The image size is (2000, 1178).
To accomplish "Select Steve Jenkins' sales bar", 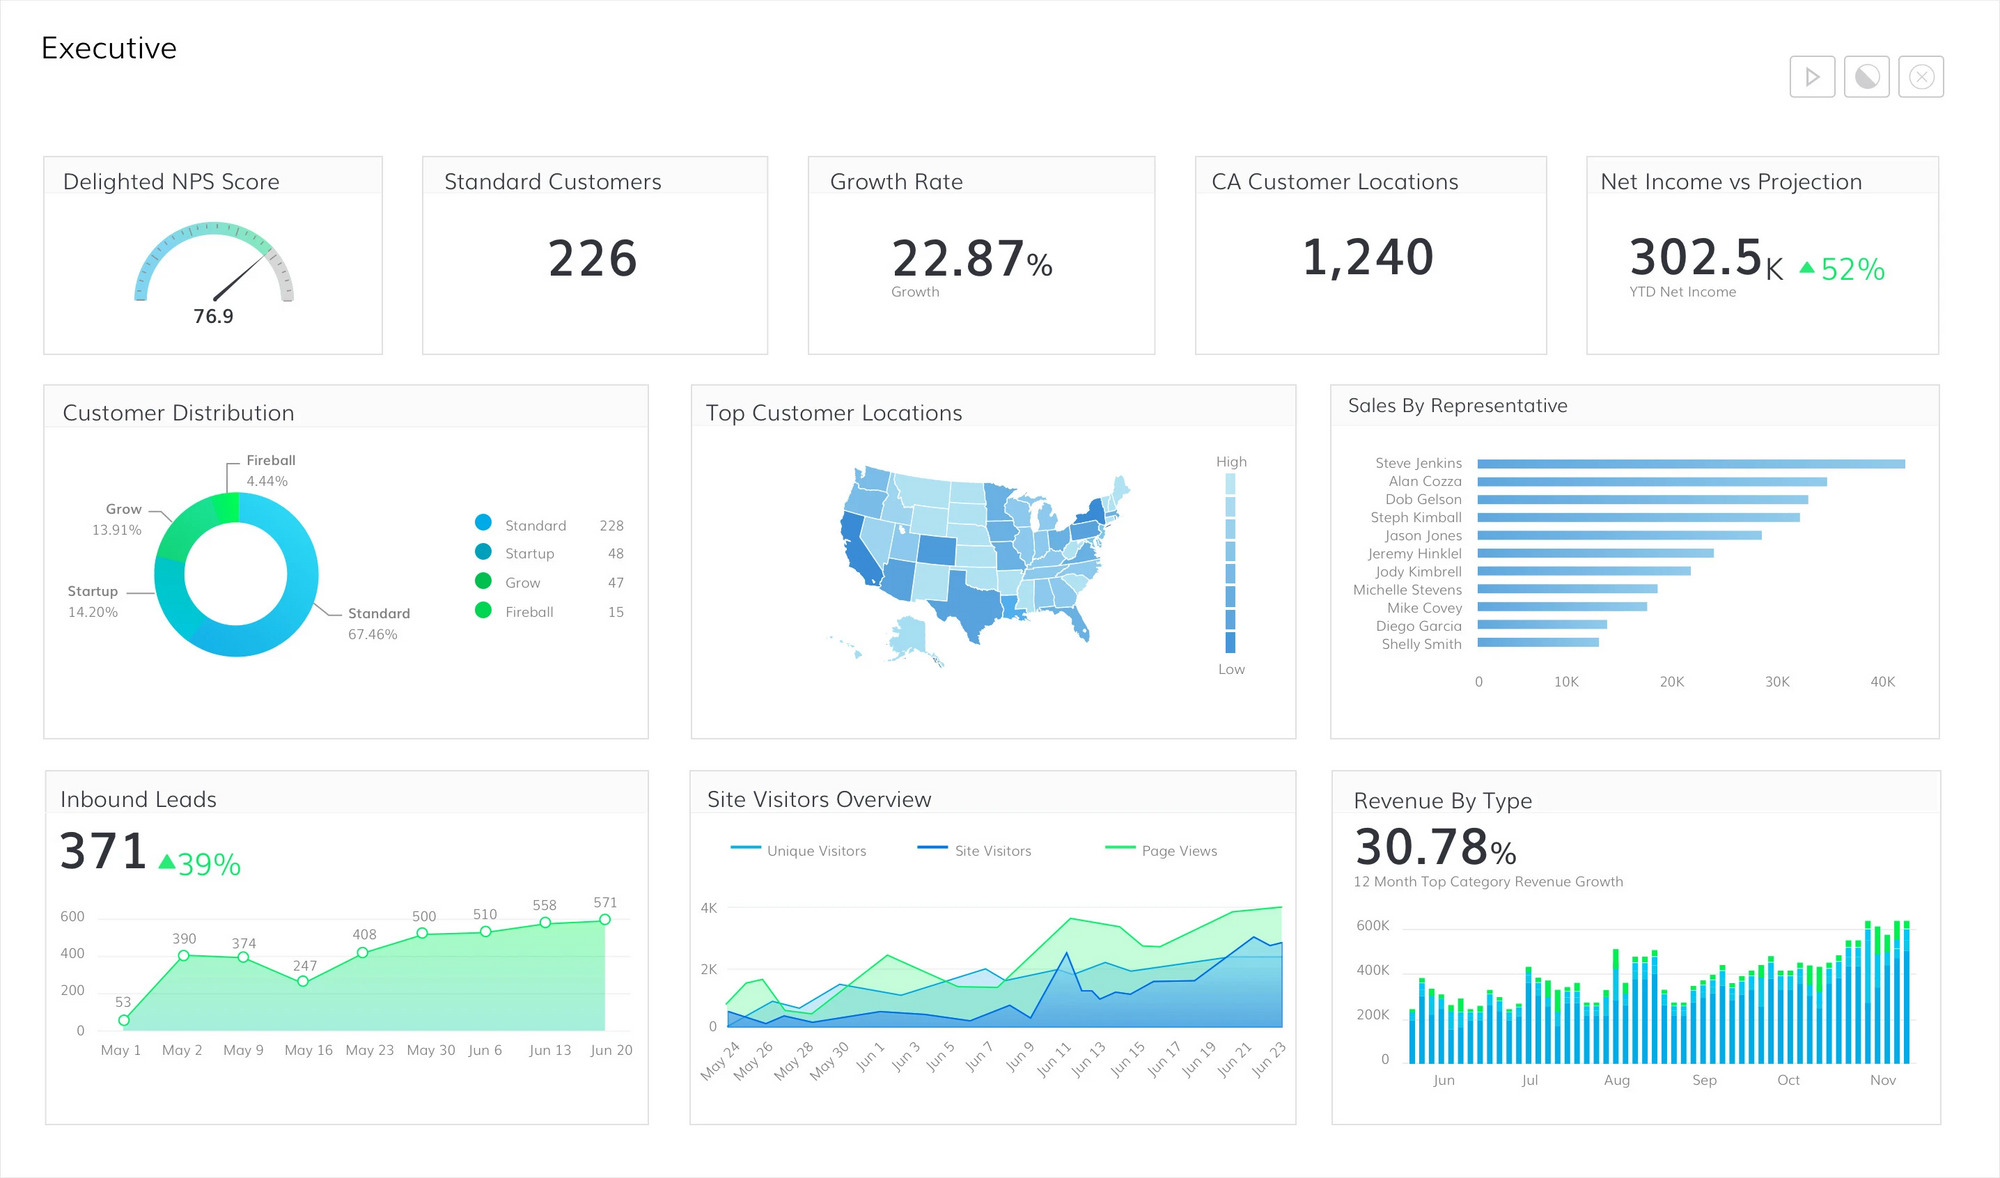I will tap(1690, 463).
